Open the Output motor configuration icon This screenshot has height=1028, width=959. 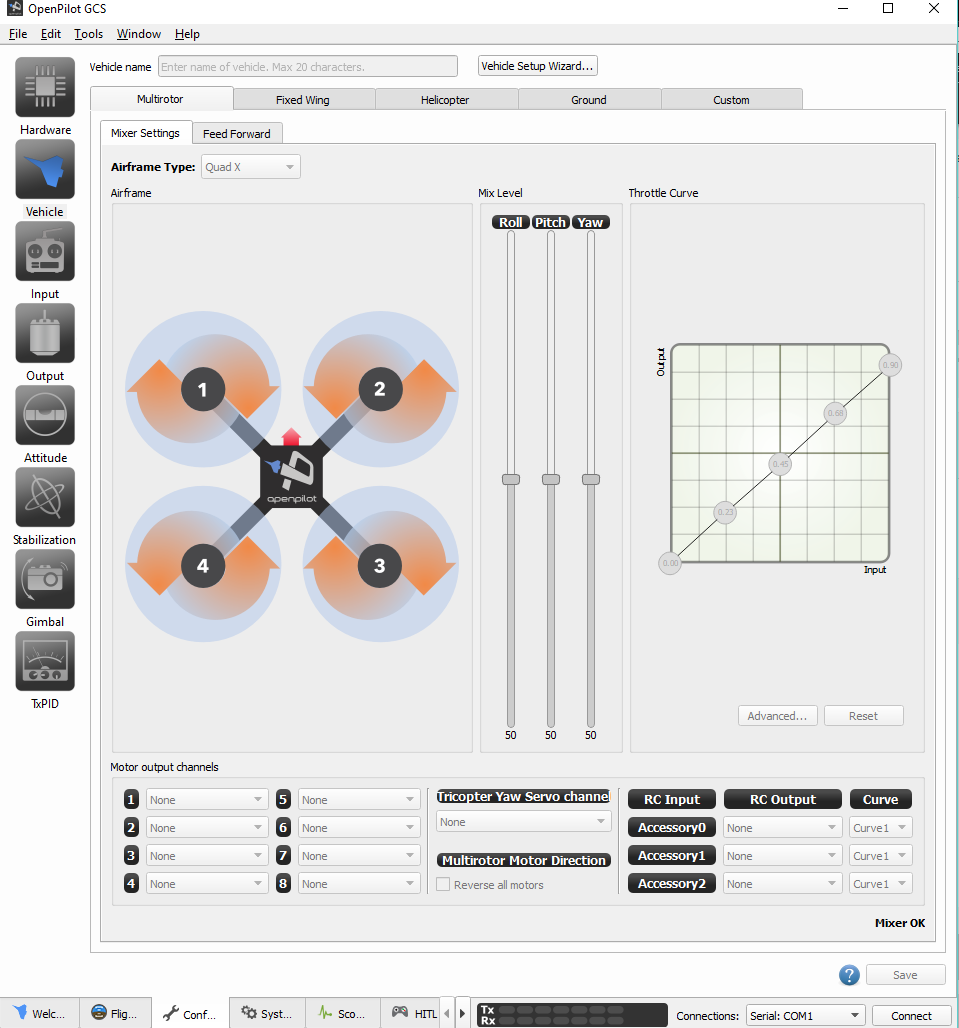(45, 333)
